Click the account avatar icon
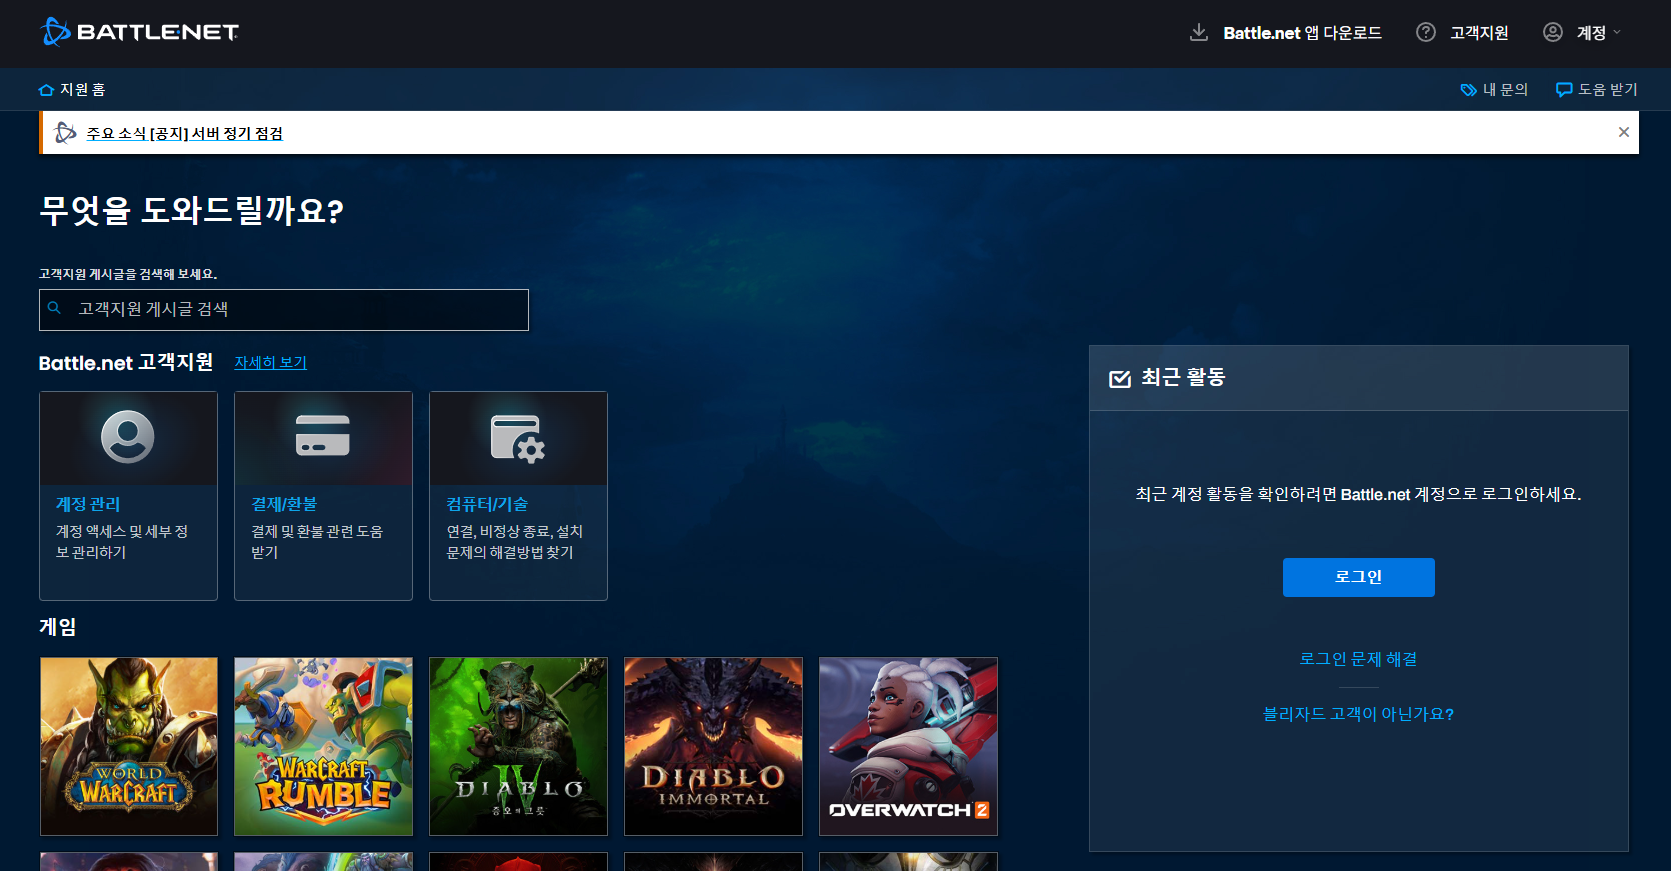The image size is (1671, 871). click(x=1553, y=32)
